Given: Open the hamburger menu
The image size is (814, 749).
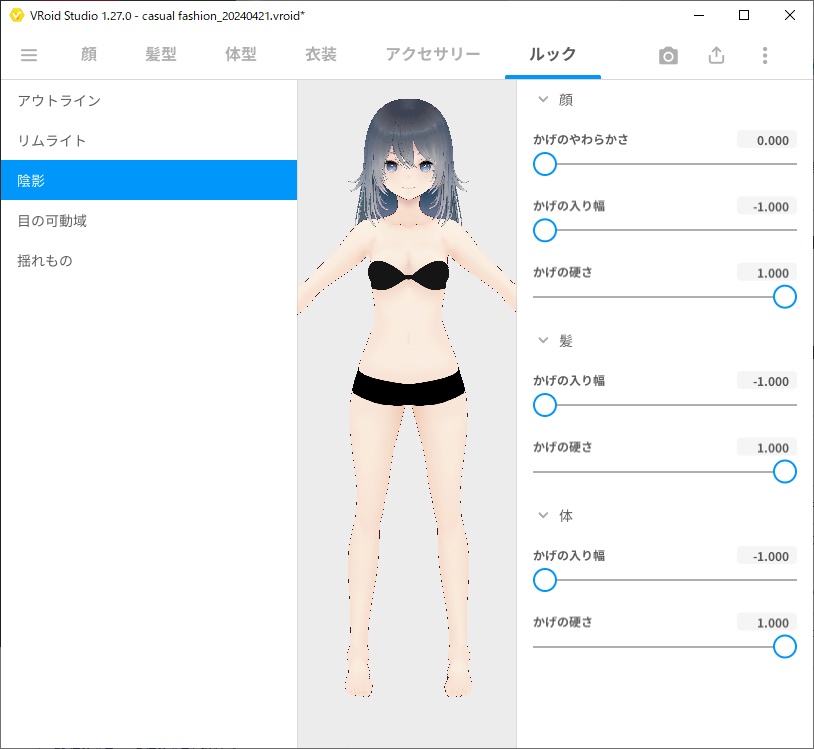Looking at the screenshot, I should pos(28,55).
